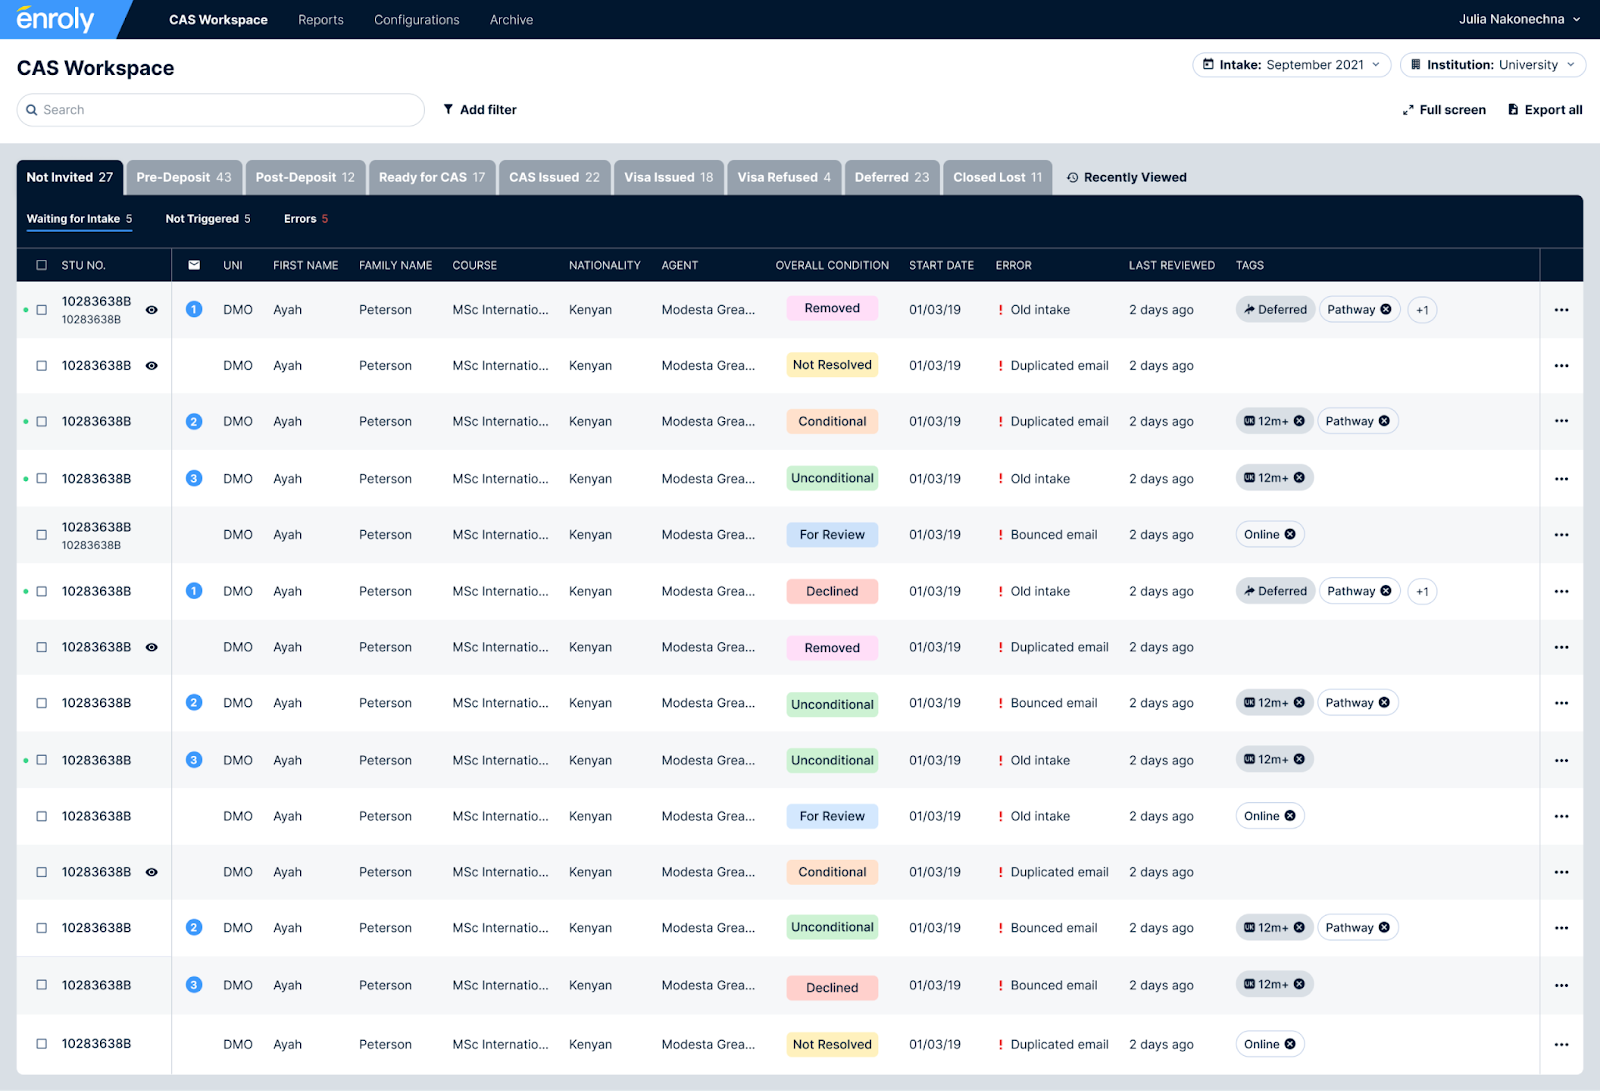Image resolution: width=1600 pixels, height=1091 pixels.
Task: Open the ellipsis actions menu on the first row
Action: coord(1560,310)
